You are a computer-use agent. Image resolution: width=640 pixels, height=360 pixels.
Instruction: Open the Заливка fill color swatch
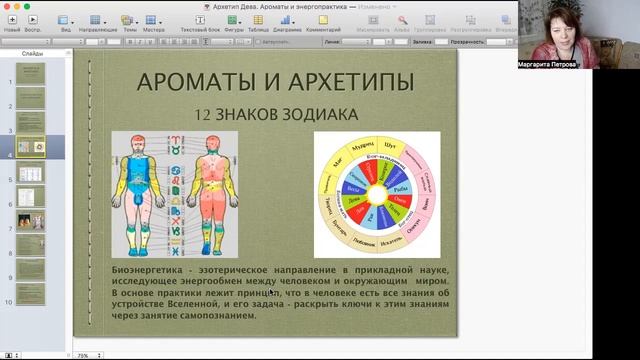point(441,42)
